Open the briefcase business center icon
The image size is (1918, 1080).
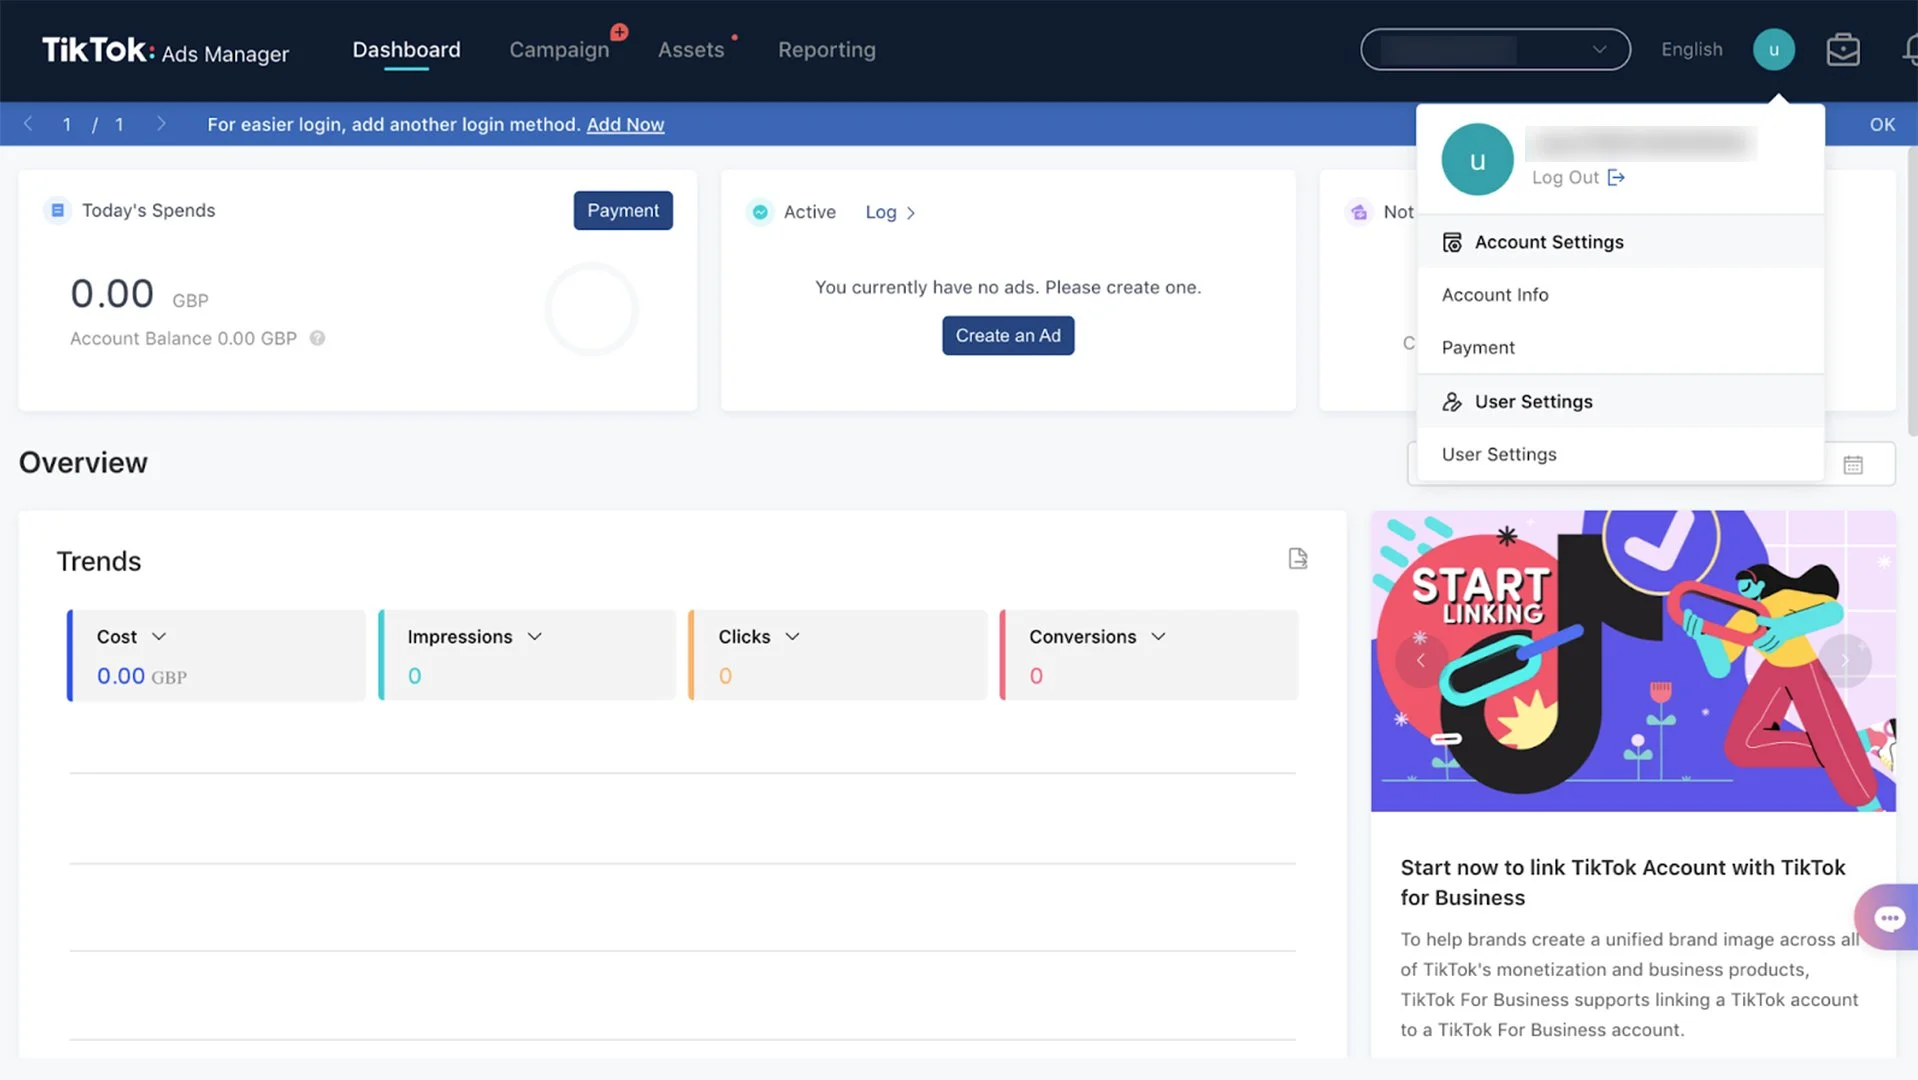pos(1842,50)
